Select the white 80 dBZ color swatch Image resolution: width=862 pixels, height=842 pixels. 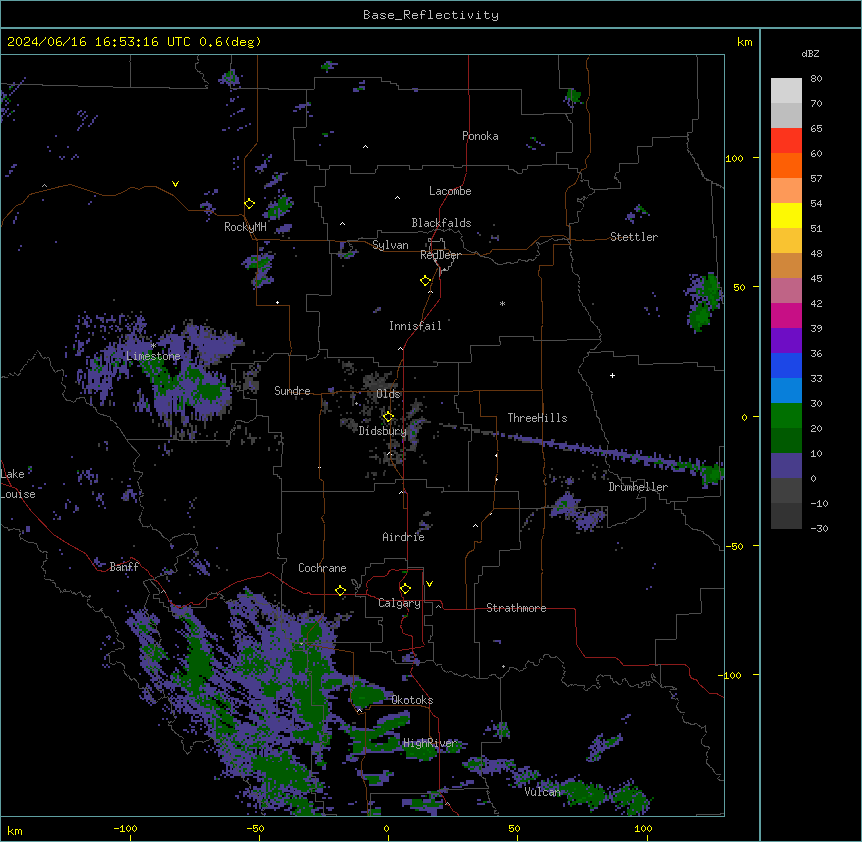[x=786, y=91]
